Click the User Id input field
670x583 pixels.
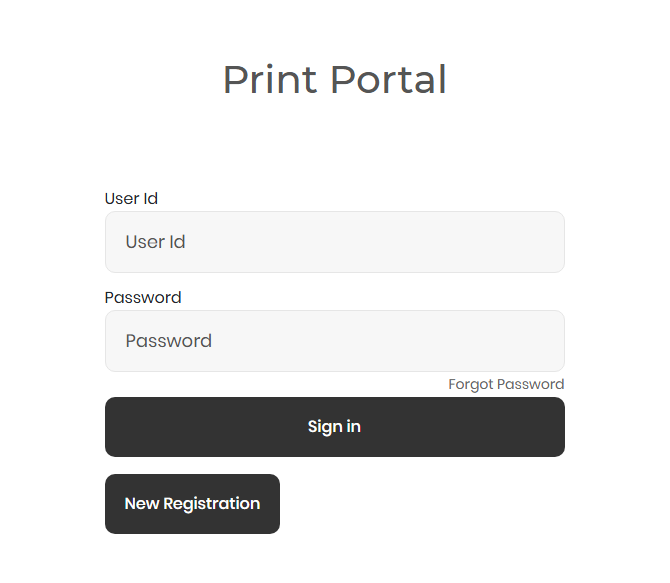[334, 242]
